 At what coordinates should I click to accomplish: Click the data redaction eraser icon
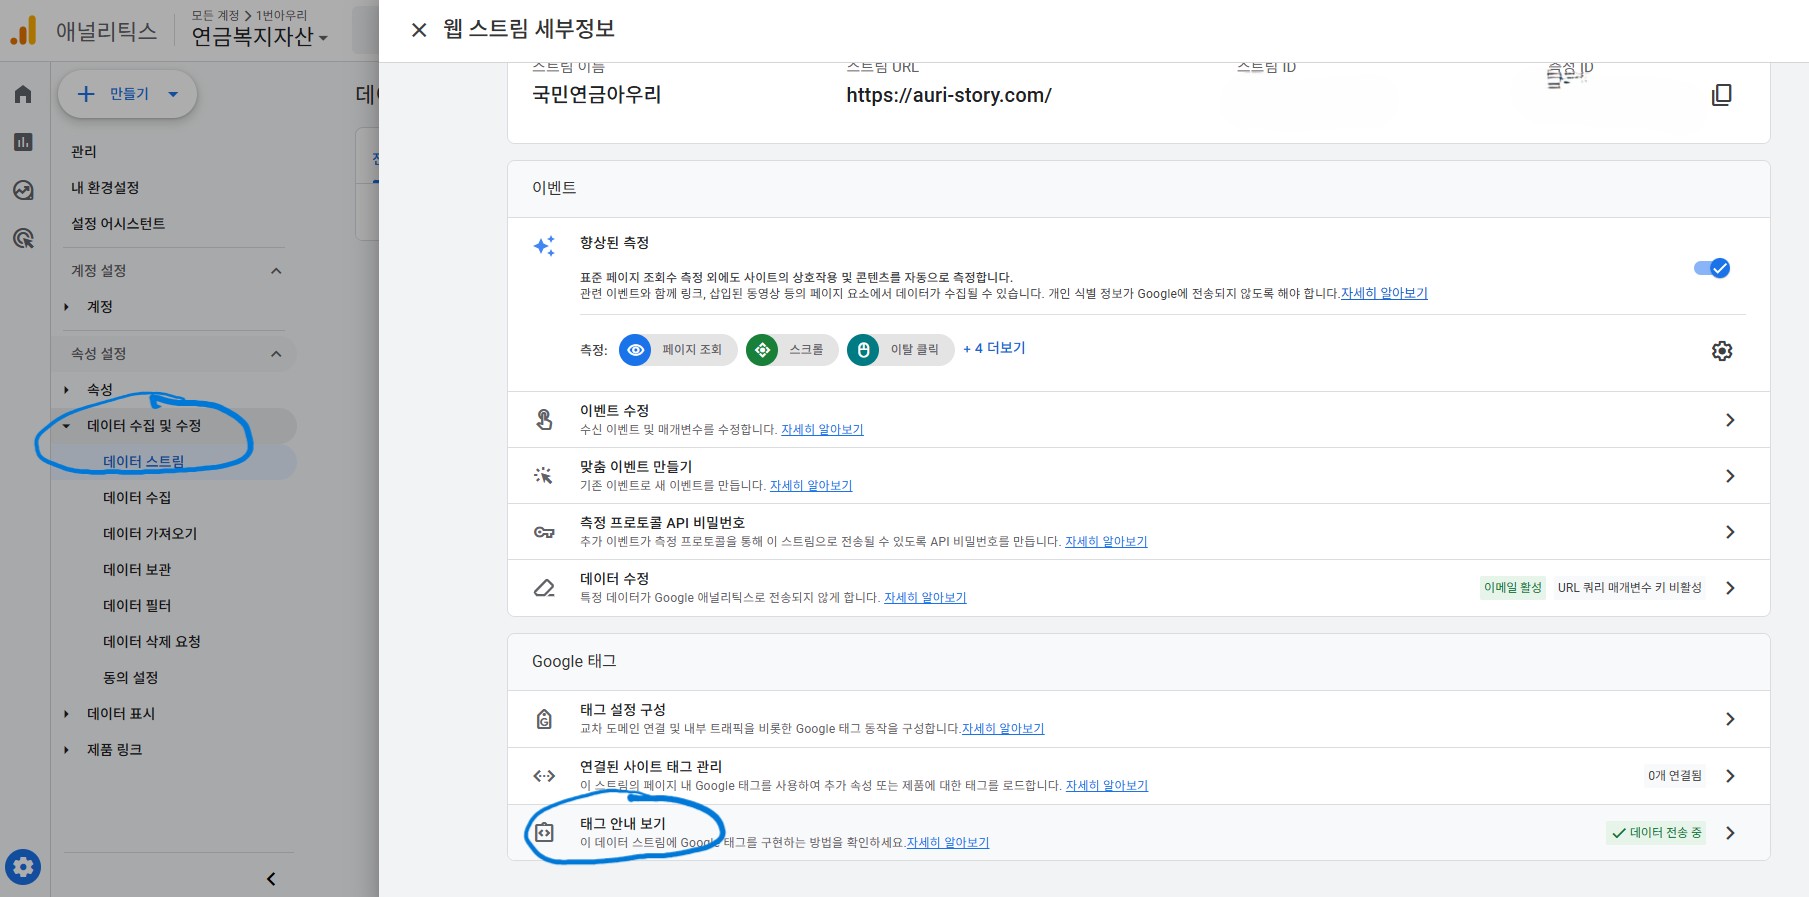tap(544, 588)
